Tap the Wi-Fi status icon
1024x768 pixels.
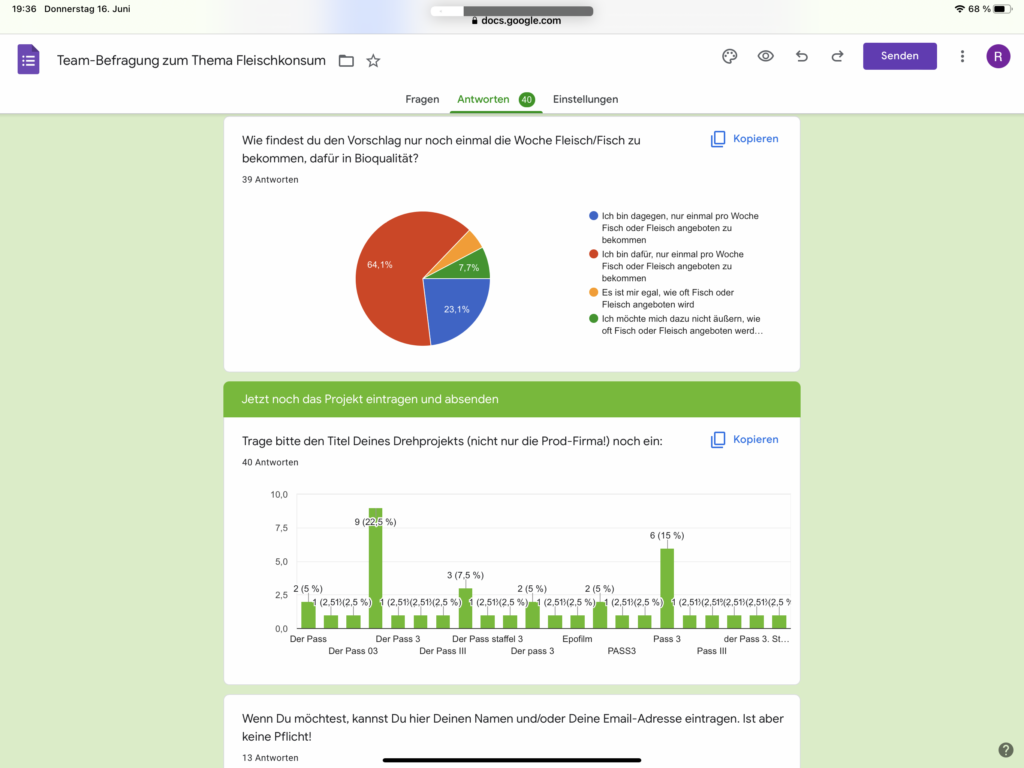[x=959, y=9]
